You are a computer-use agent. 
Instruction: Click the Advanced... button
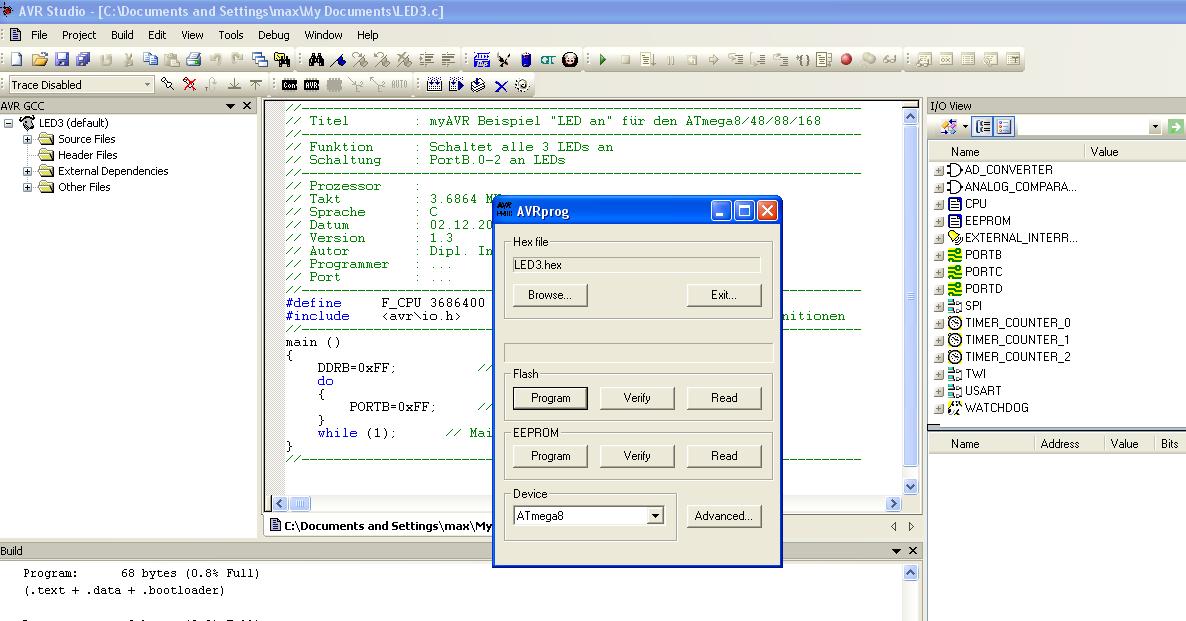click(x=724, y=516)
